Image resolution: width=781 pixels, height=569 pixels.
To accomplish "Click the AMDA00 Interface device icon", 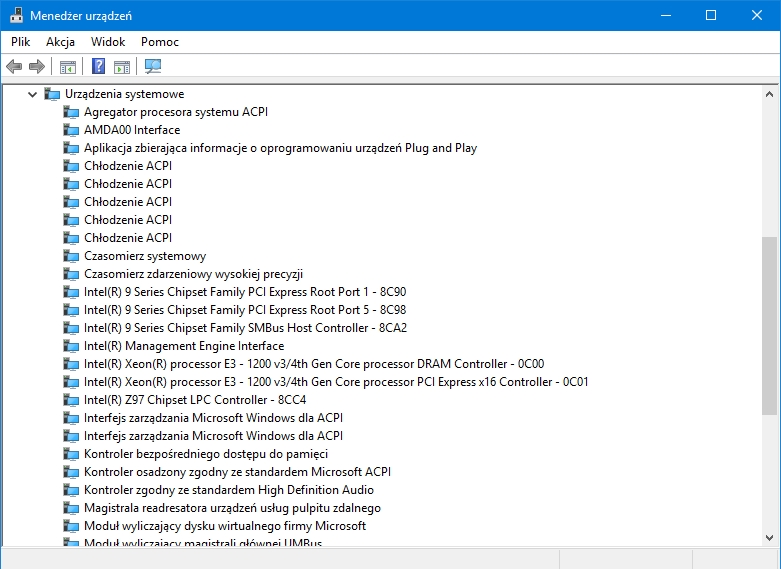I will point(71,130).
